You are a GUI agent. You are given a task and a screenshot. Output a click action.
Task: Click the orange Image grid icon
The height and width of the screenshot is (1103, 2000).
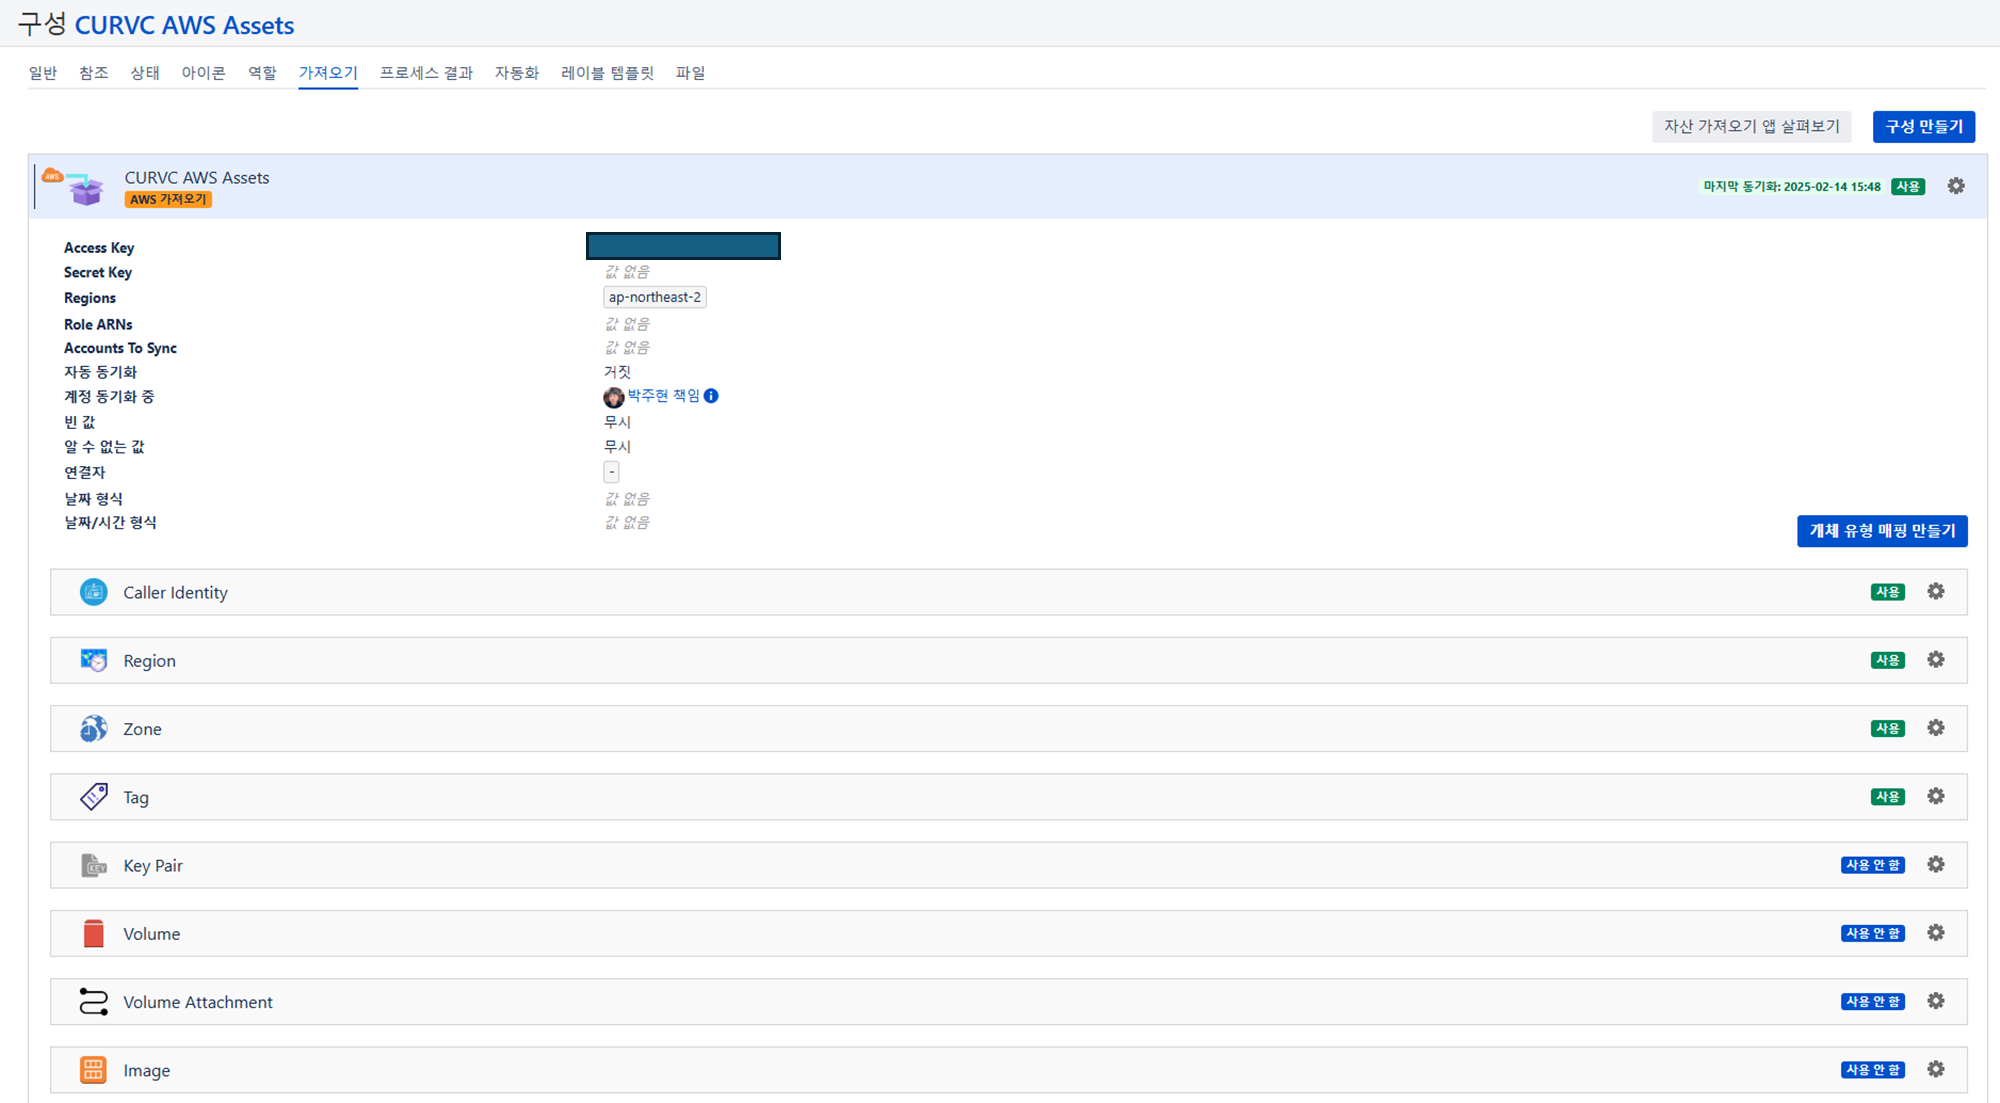coord(93,1070)
